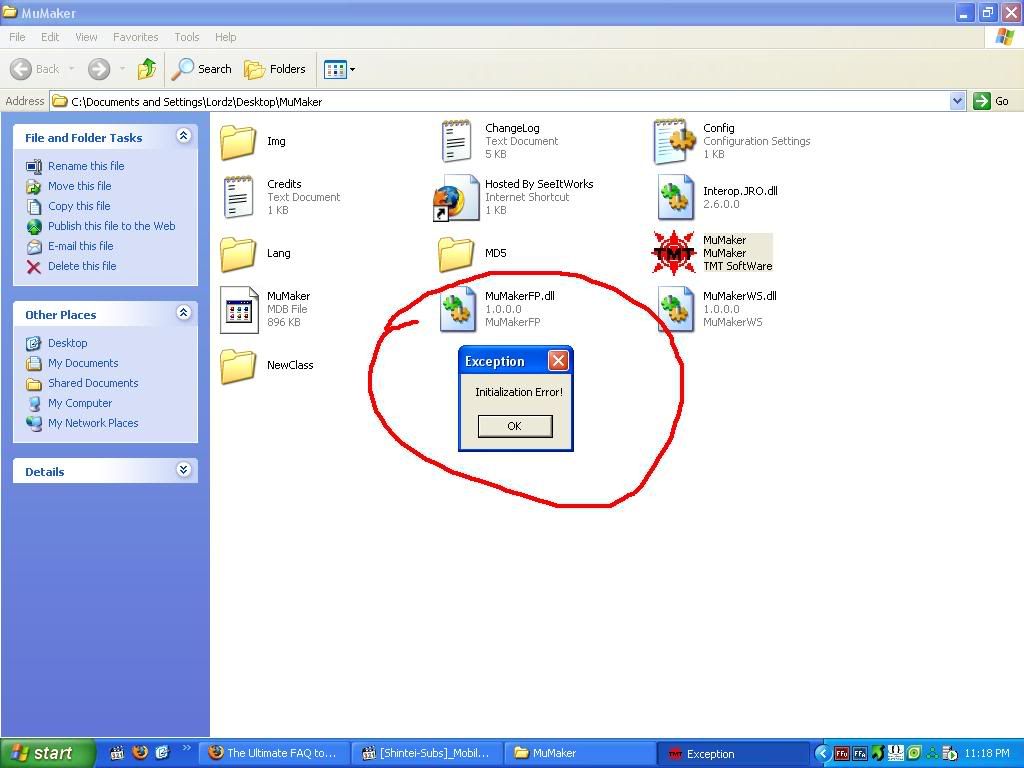Open the Tools menu
Image resolution: width=1024 pixels, height=768 pixels.
[187, 37]
